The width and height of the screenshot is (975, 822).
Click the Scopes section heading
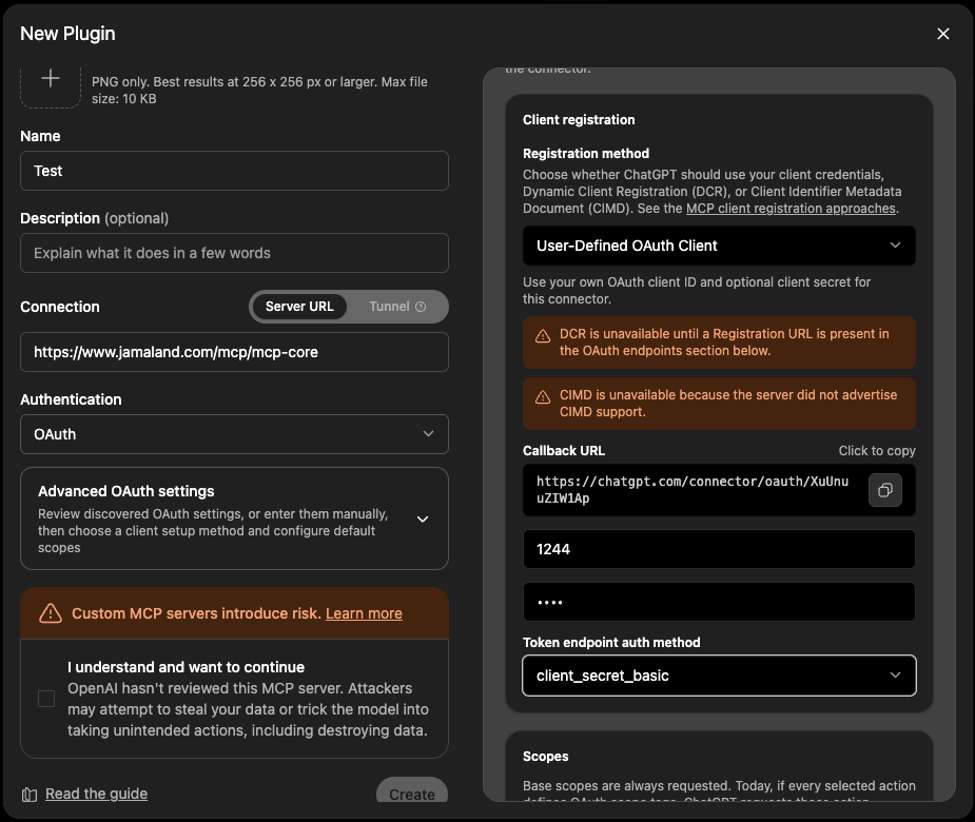[545, 756]
